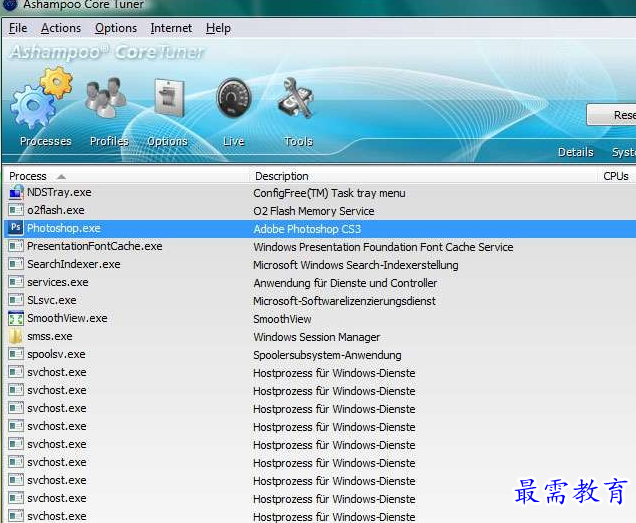The width and height of the screenshot is (636, 523).
Task: Click 'Windows Presentation Foundation Font Cache Service'
Action: [383, 247]
